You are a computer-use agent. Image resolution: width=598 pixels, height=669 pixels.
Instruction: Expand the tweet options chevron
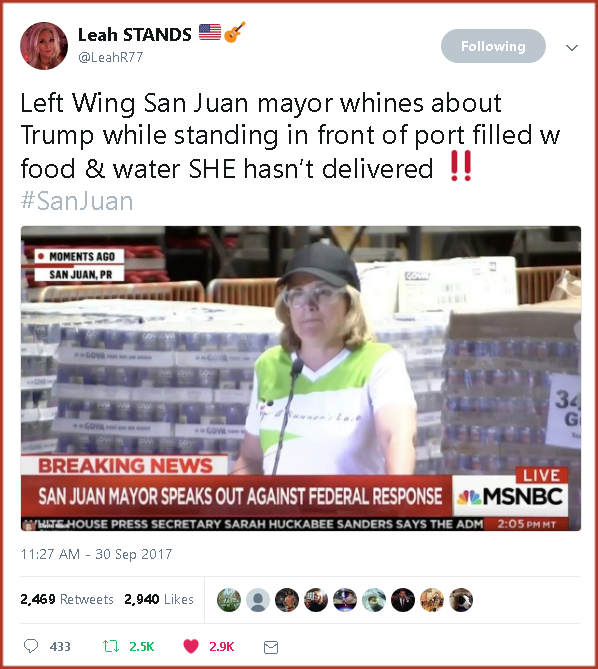(572, 47)
